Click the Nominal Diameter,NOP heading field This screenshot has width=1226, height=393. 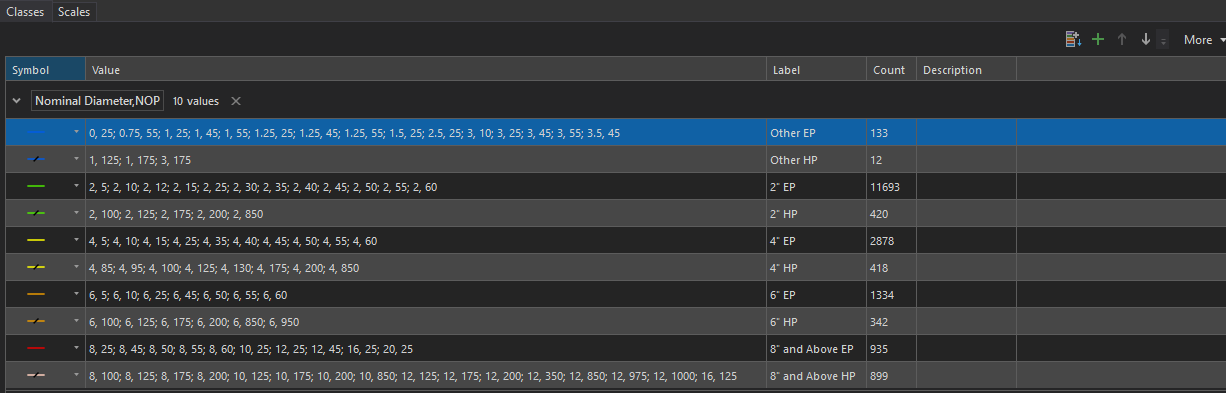[97, 101]
